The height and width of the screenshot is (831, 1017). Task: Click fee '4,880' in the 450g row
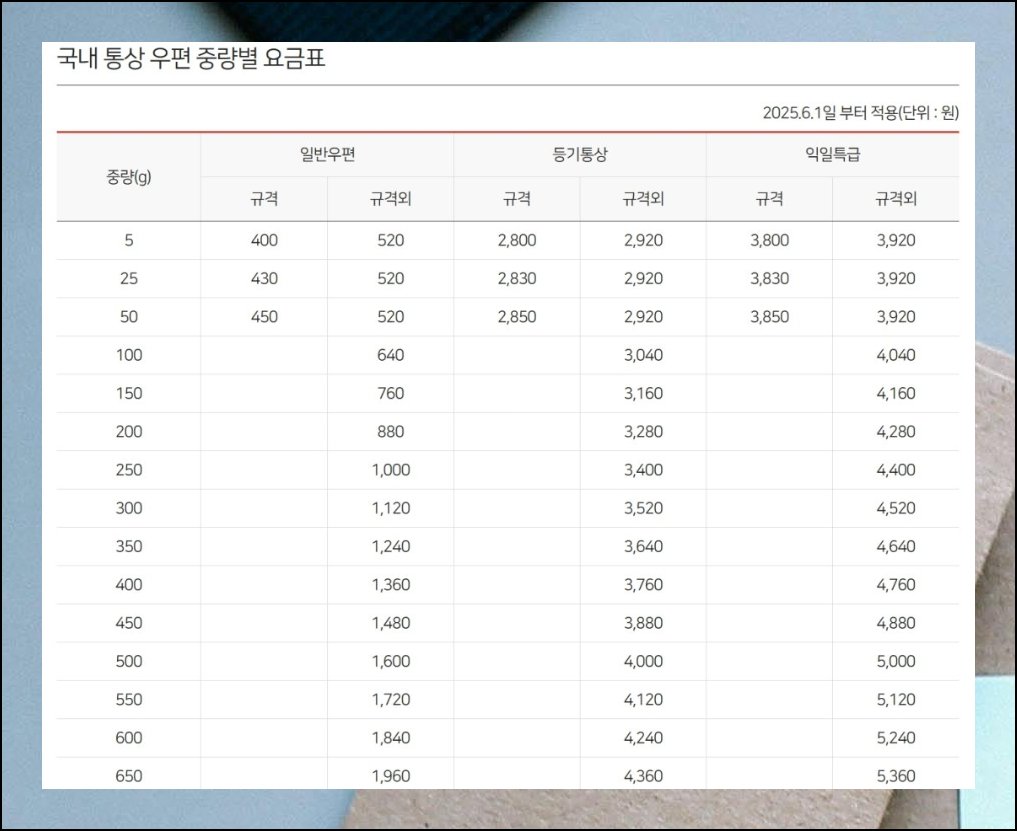(896, 623)
